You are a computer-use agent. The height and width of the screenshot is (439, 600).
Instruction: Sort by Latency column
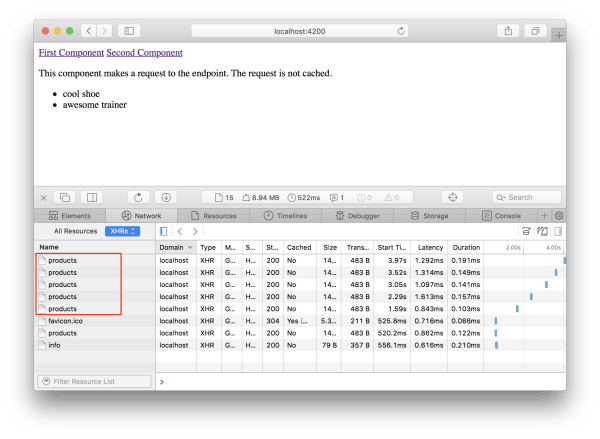[429, 248]
